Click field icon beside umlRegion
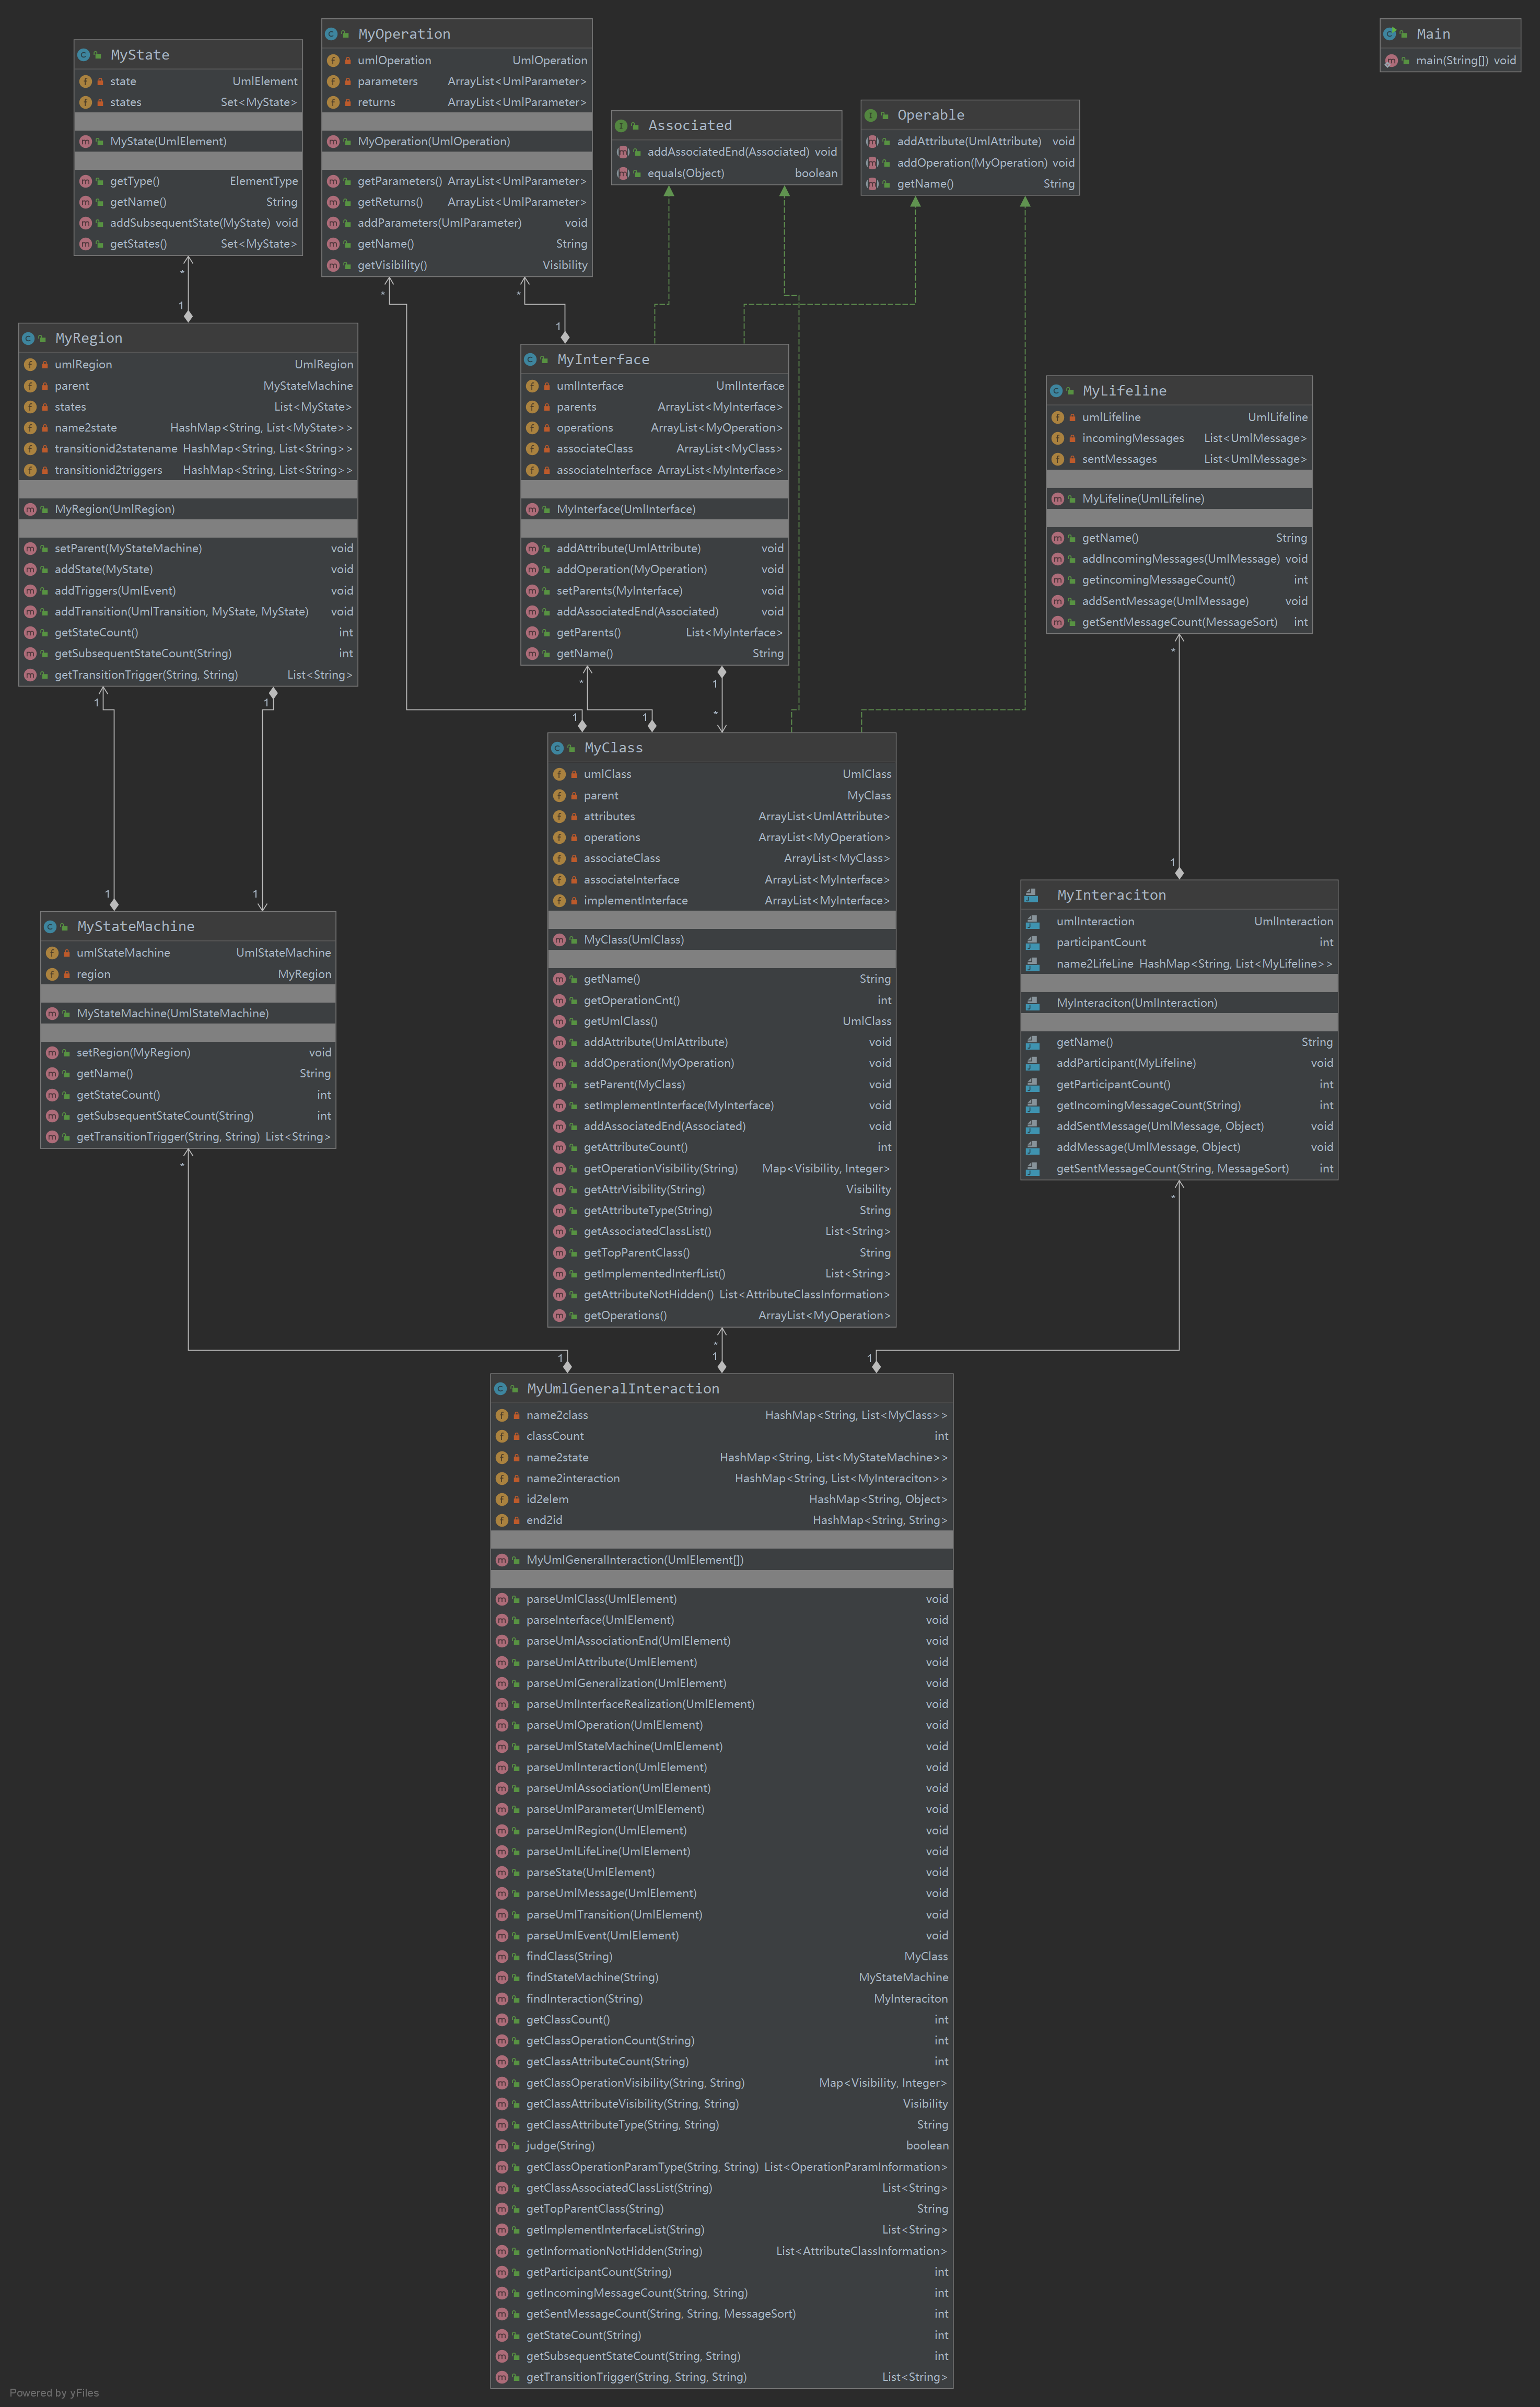Image resolution: width=1540 pixels, height=2407 pixels. pos(30,365)
